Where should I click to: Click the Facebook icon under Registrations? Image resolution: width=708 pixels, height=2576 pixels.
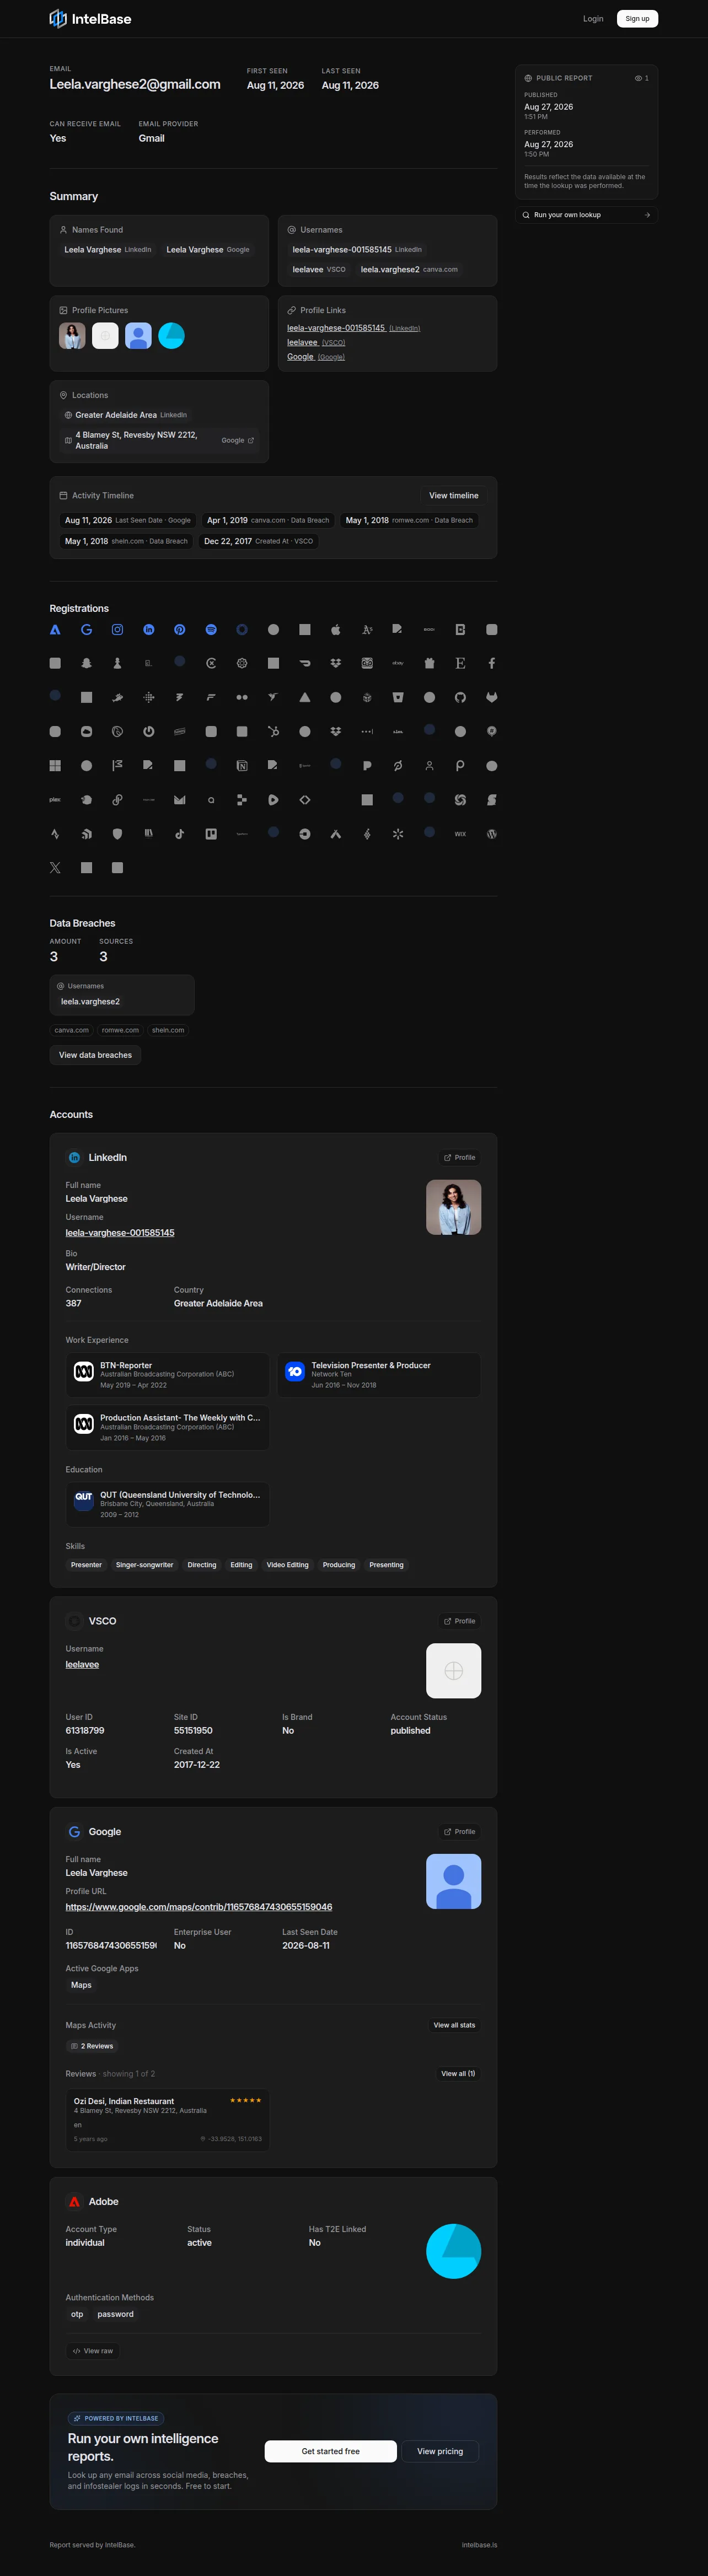[491, 663]
